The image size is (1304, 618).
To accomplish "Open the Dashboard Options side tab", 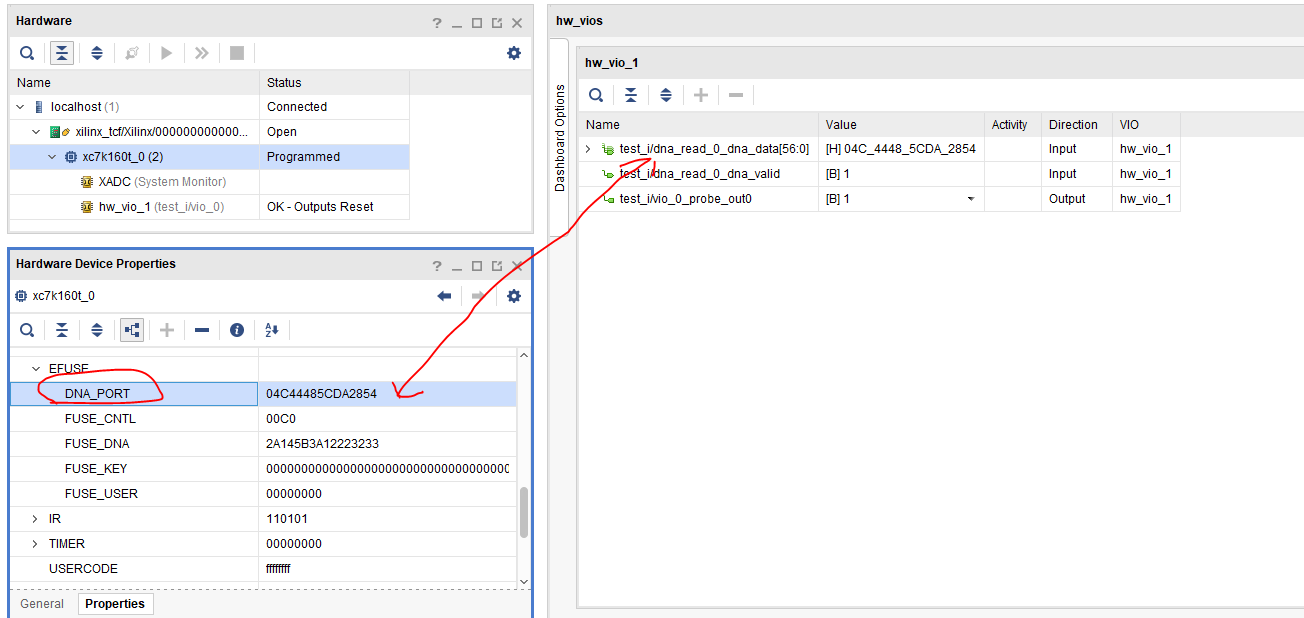I will (x=559, y=137).
